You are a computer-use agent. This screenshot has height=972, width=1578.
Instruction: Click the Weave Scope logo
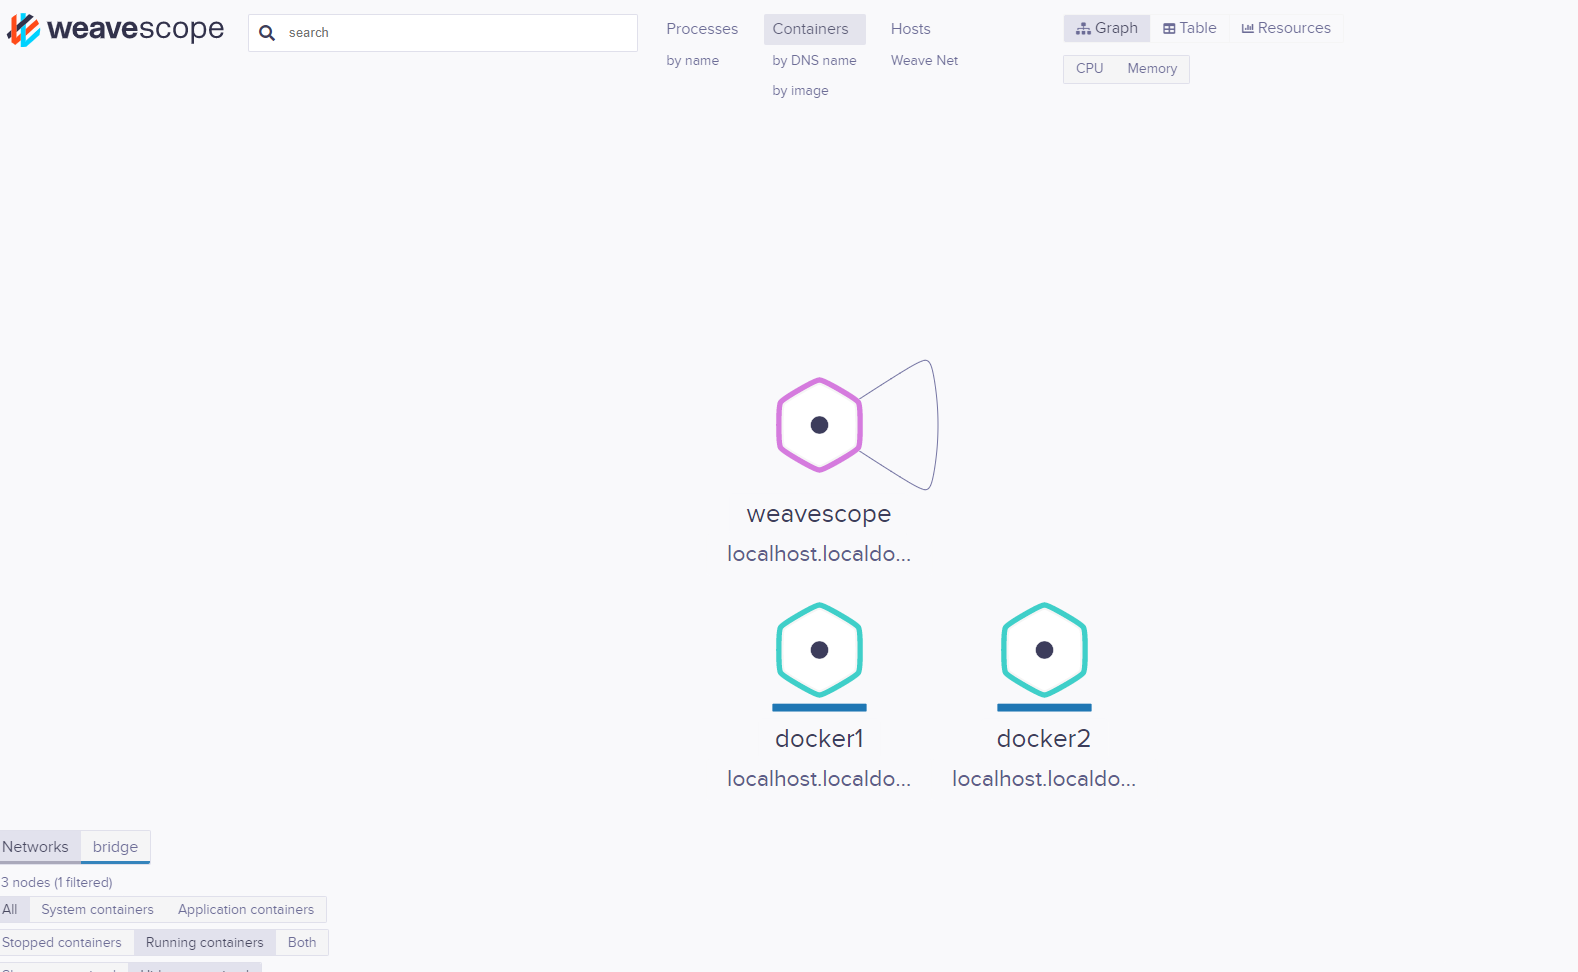coord(116,30)
